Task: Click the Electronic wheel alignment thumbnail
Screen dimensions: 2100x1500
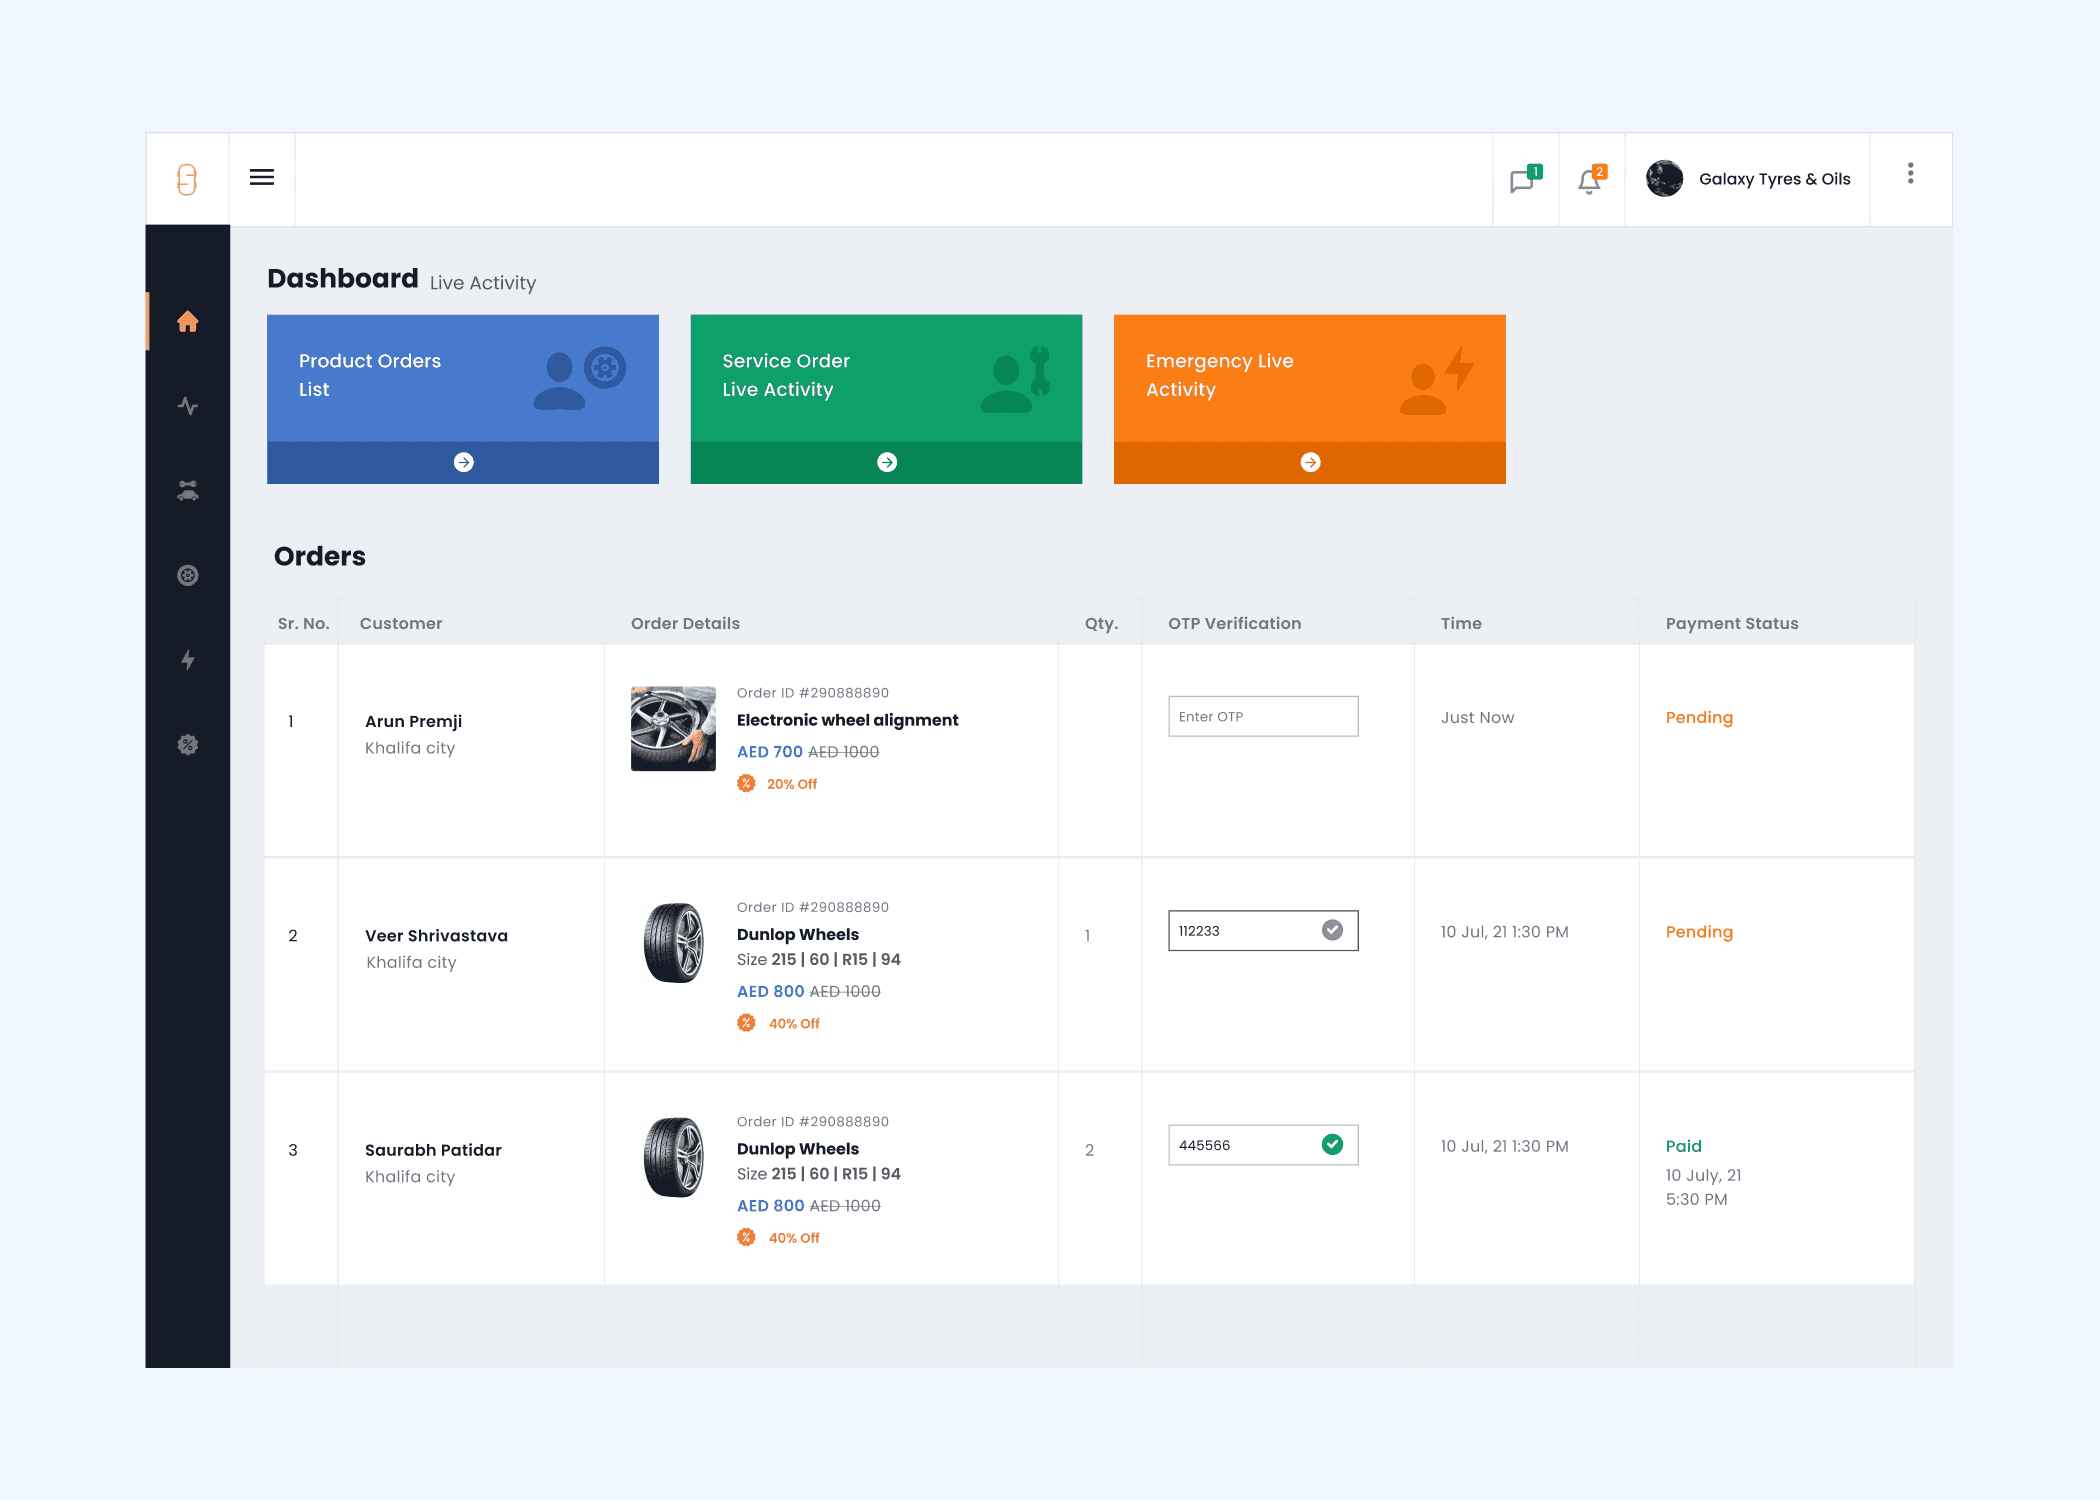Action: coord(673,728)
